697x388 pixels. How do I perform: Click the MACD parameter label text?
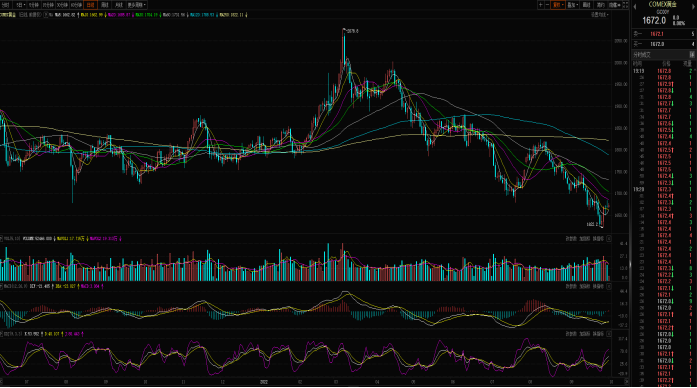[16, 286]
